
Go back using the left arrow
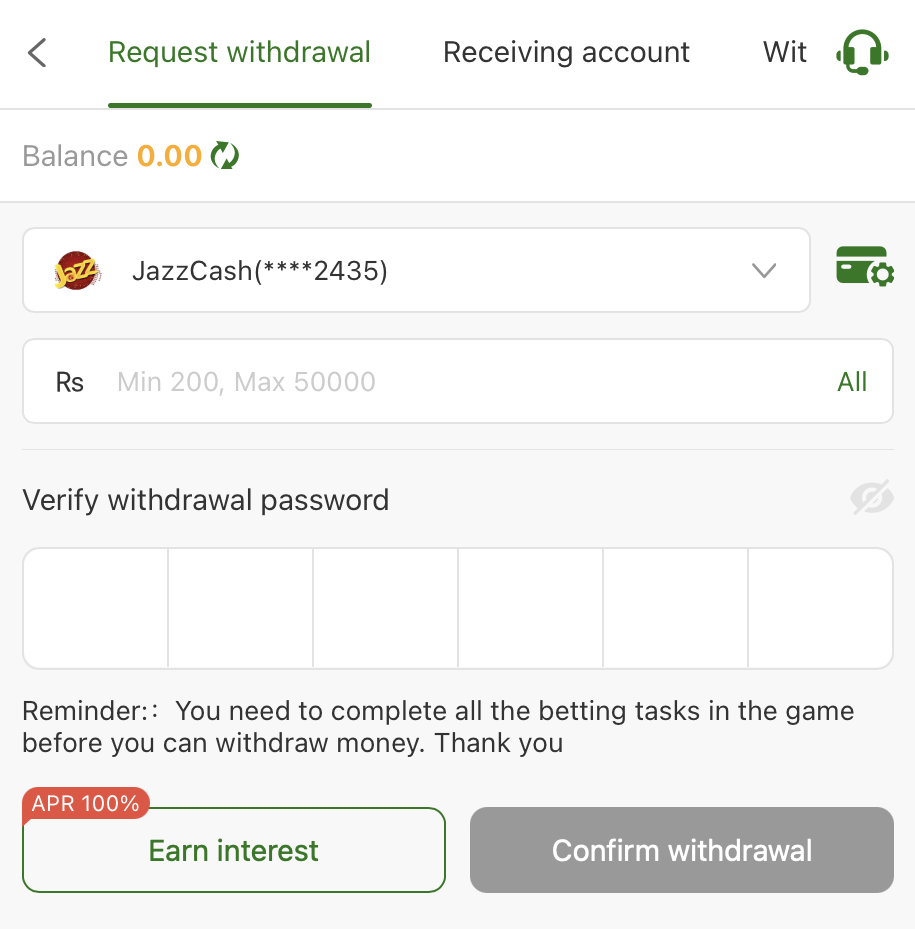(37, 53)
